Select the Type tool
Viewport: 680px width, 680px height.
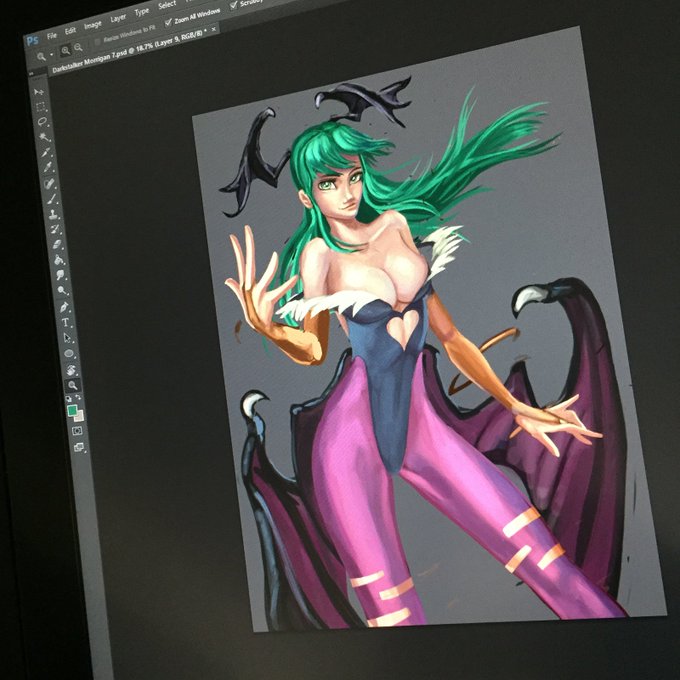coord(66,322)
